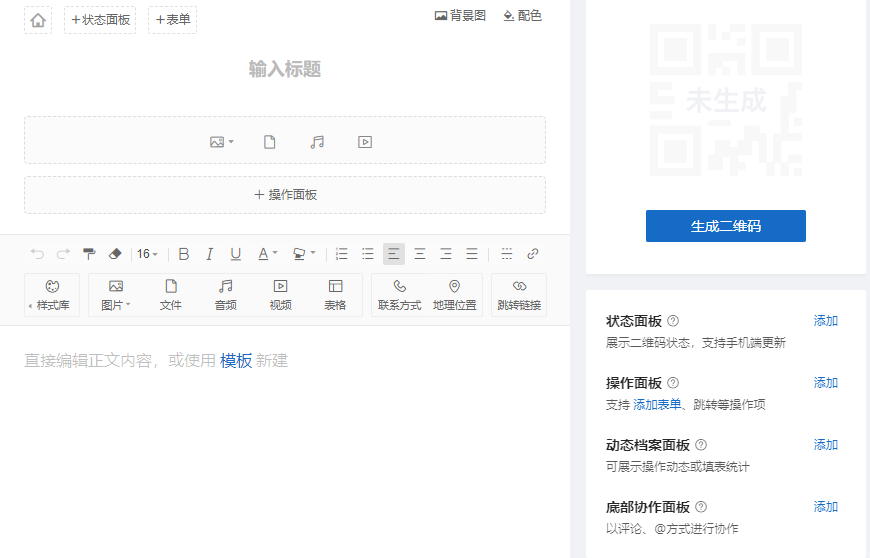The width and height of the screenshot is (870, 558).
Task: Click the eraser clear-format icon
Action: [x=114, y=254]
